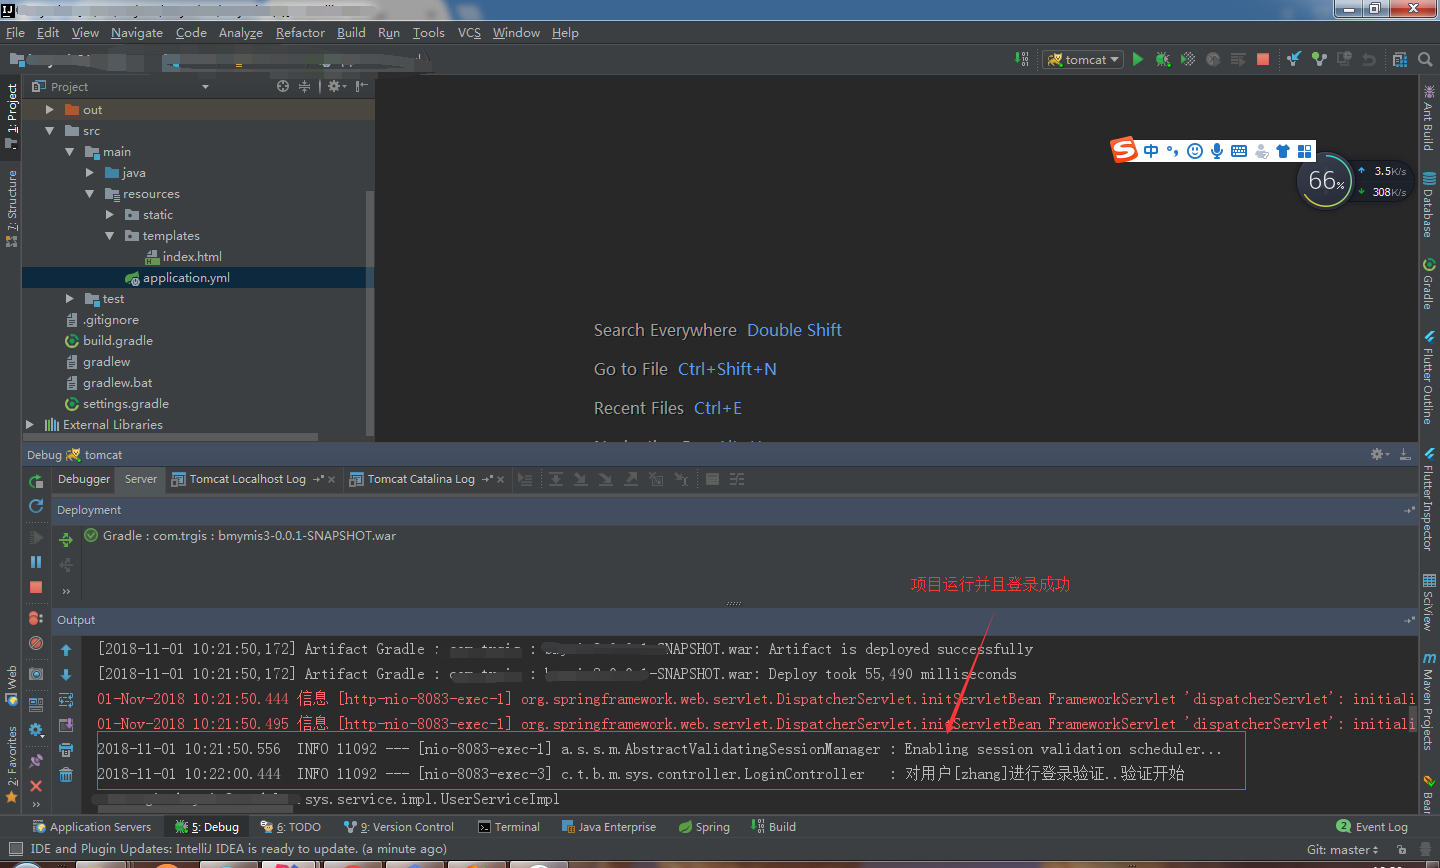Screen dimensions: 1440x868
Task: Switch to the Debugger tab
Action: pos(83,479)
